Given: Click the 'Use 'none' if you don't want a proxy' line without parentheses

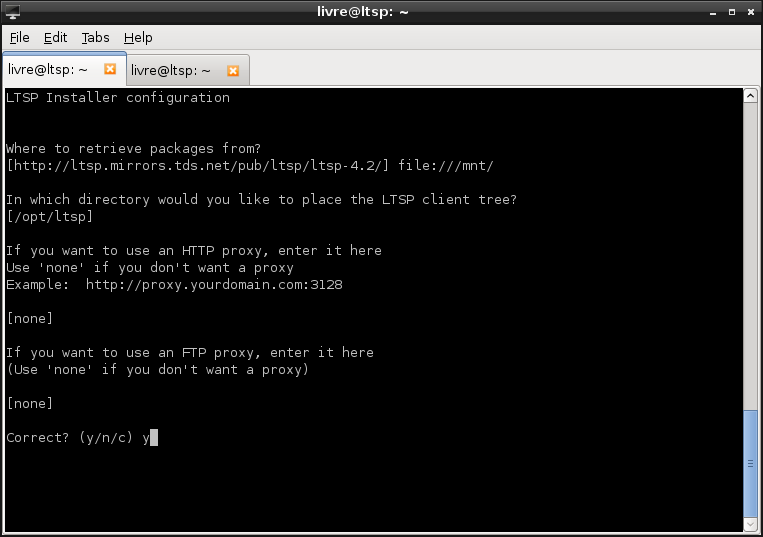Looking at the screenshot, I should (150, 268).
